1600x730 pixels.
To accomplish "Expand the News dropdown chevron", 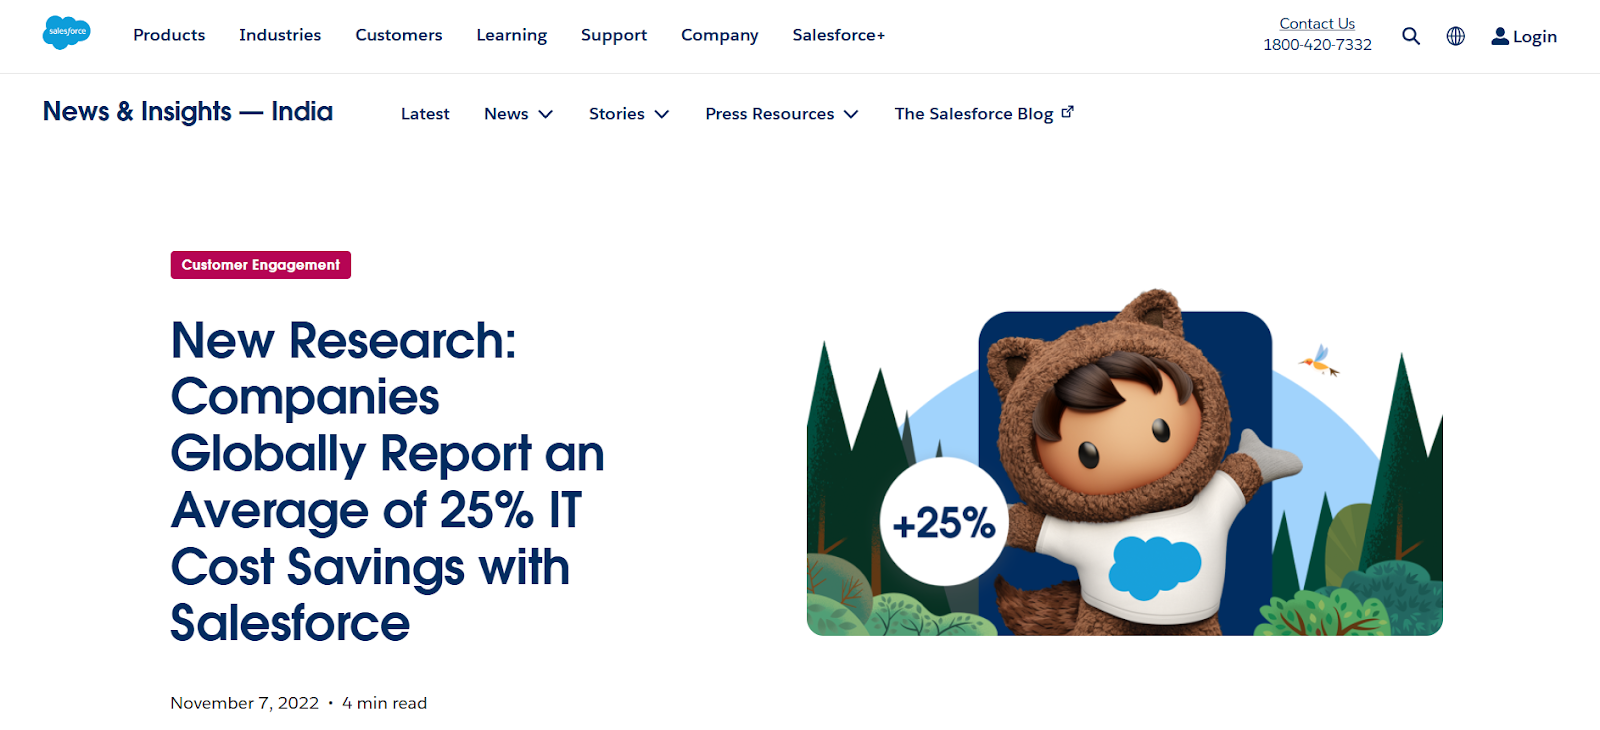I will pyautogui.click(x=546, y=114).
